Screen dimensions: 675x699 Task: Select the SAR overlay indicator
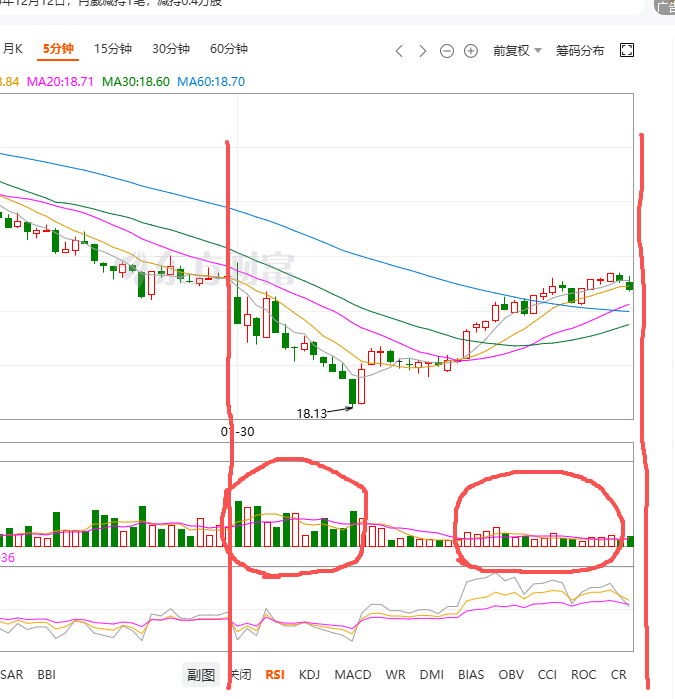12,674
